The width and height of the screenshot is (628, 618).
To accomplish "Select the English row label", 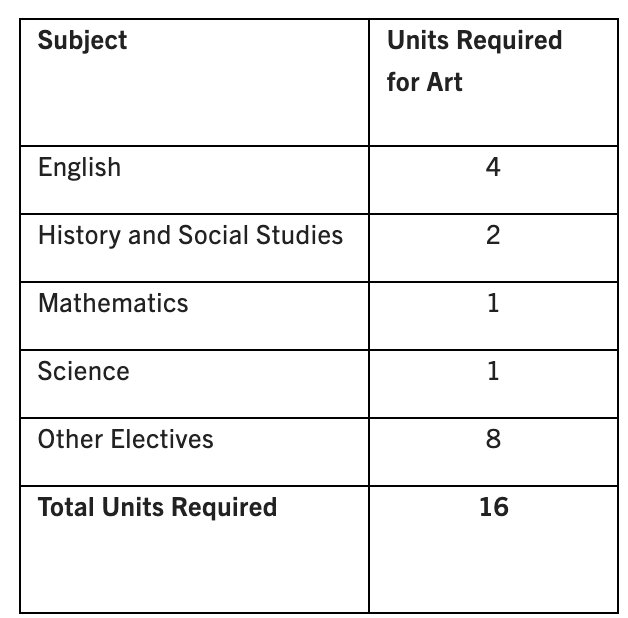I will pyautogui.click(x=79, y=167).
